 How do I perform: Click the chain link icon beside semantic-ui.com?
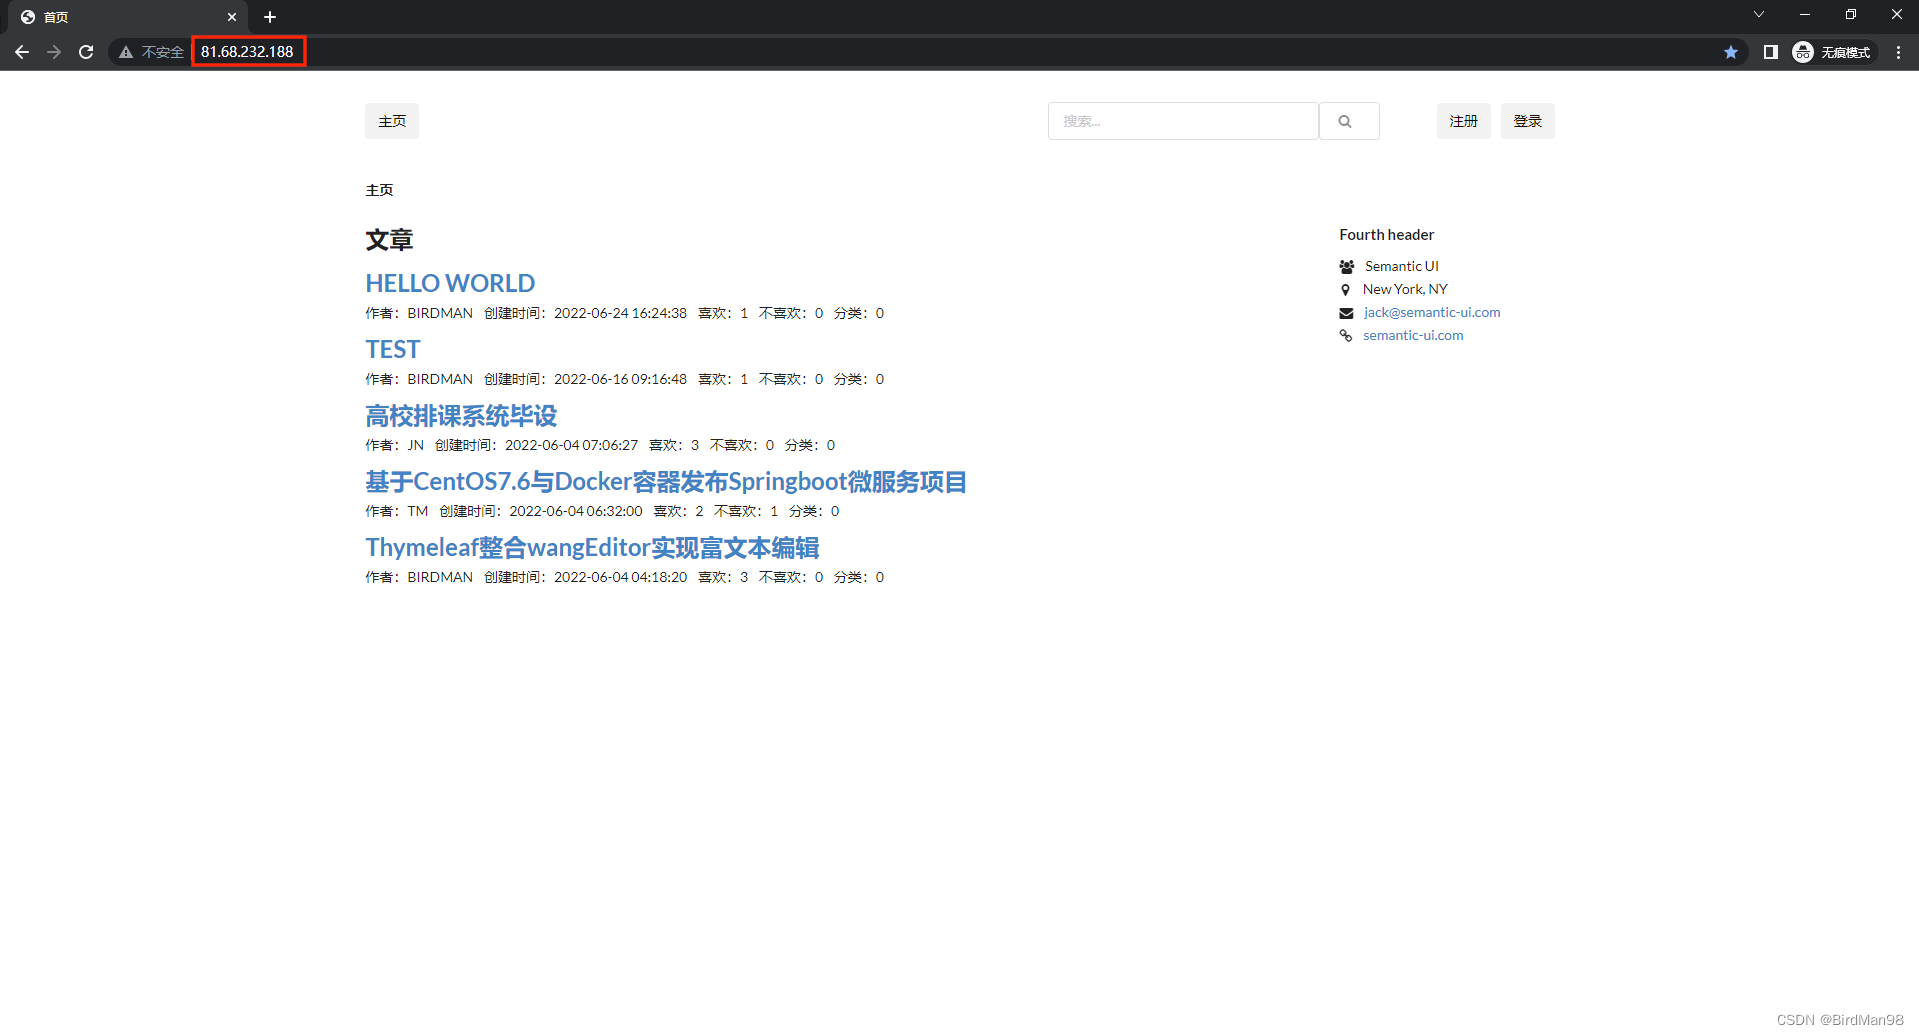[x=1346, y=336]
